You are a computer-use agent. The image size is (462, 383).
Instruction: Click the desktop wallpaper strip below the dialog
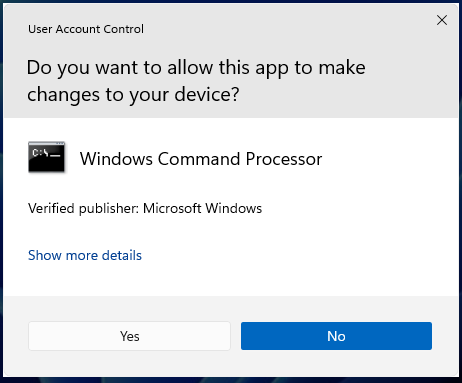click(231, 380)
